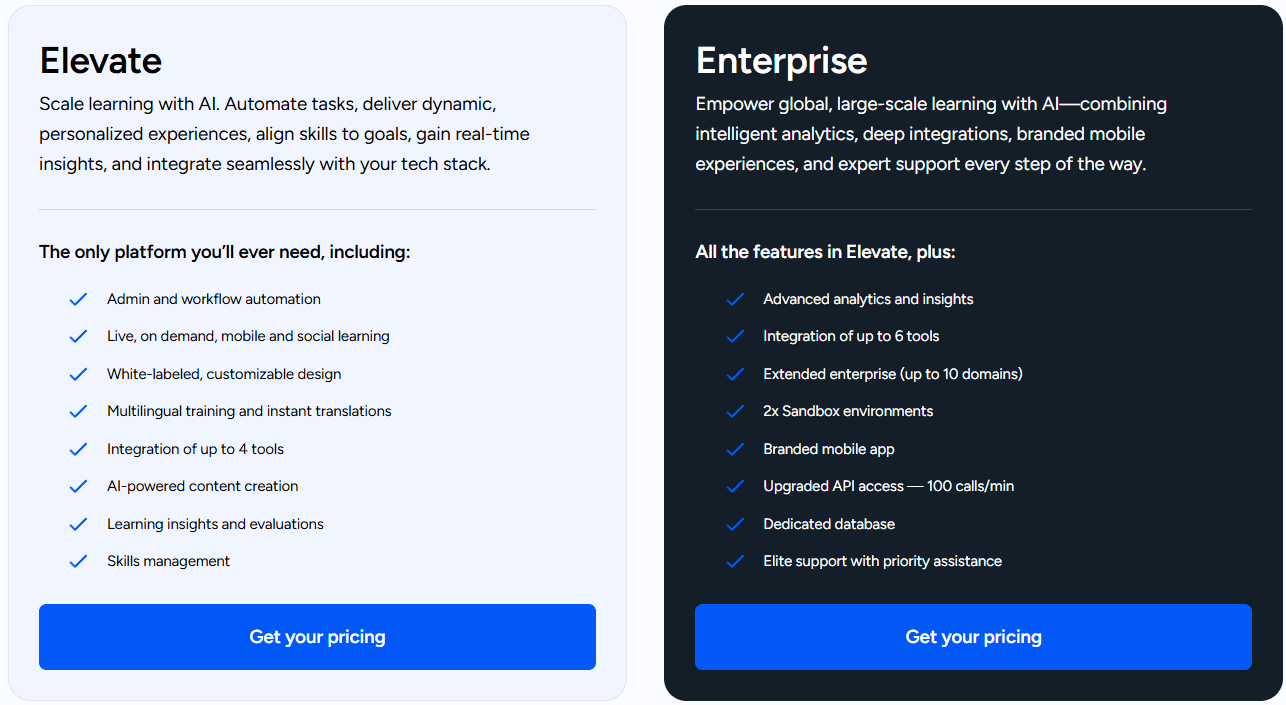Click the checkmark beside Branded mobile app

coord(735,448)
